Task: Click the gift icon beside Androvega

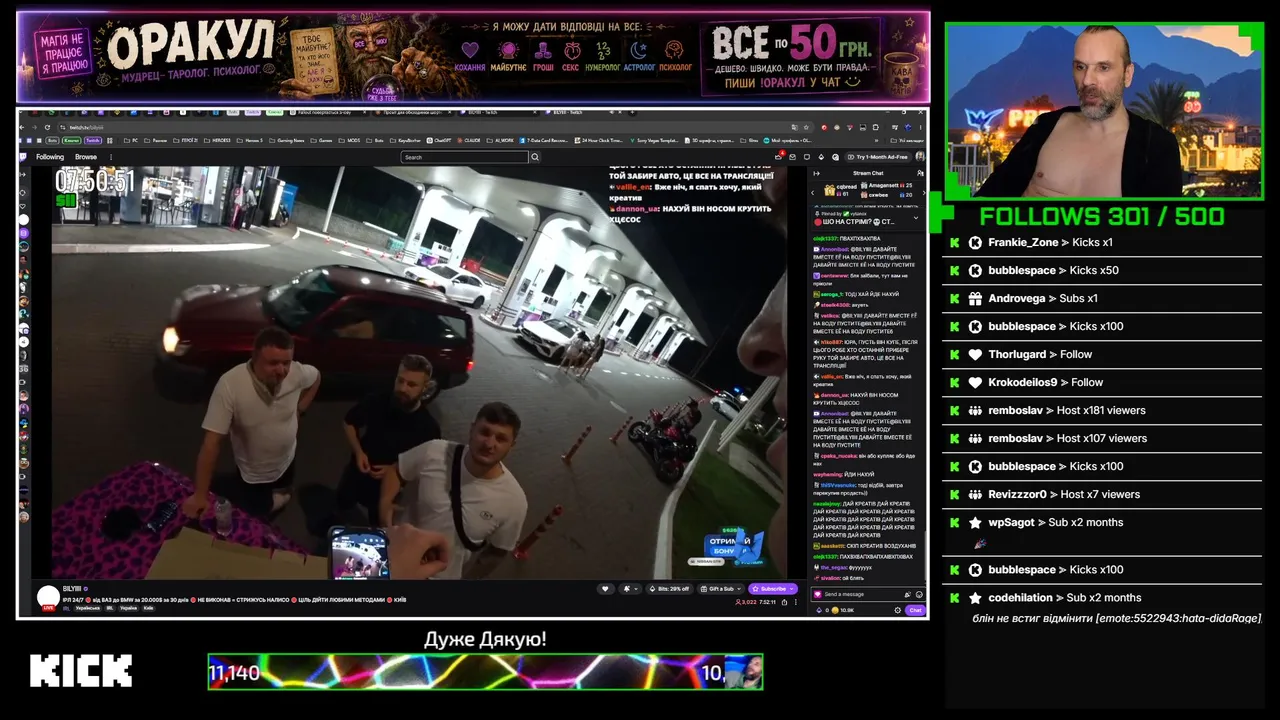Action: tap(975, 299)
